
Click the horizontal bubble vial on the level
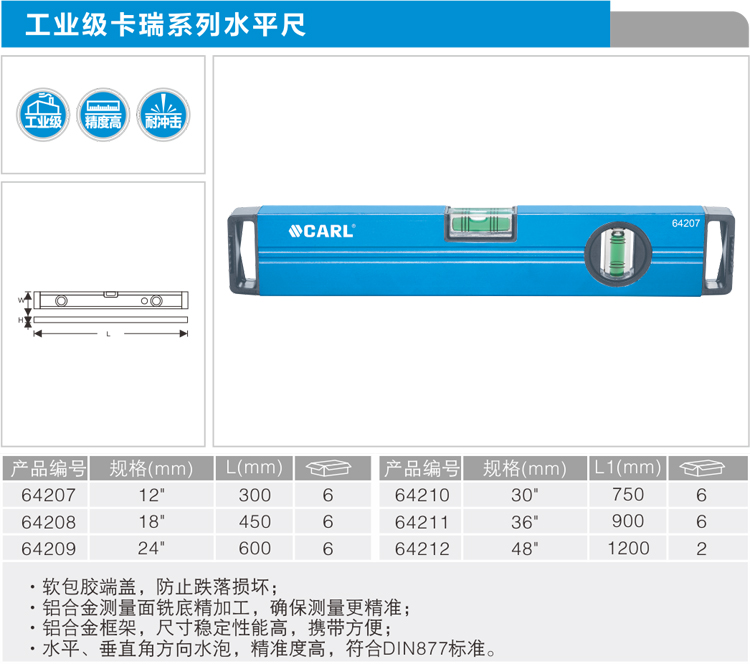tap(482, 223)
